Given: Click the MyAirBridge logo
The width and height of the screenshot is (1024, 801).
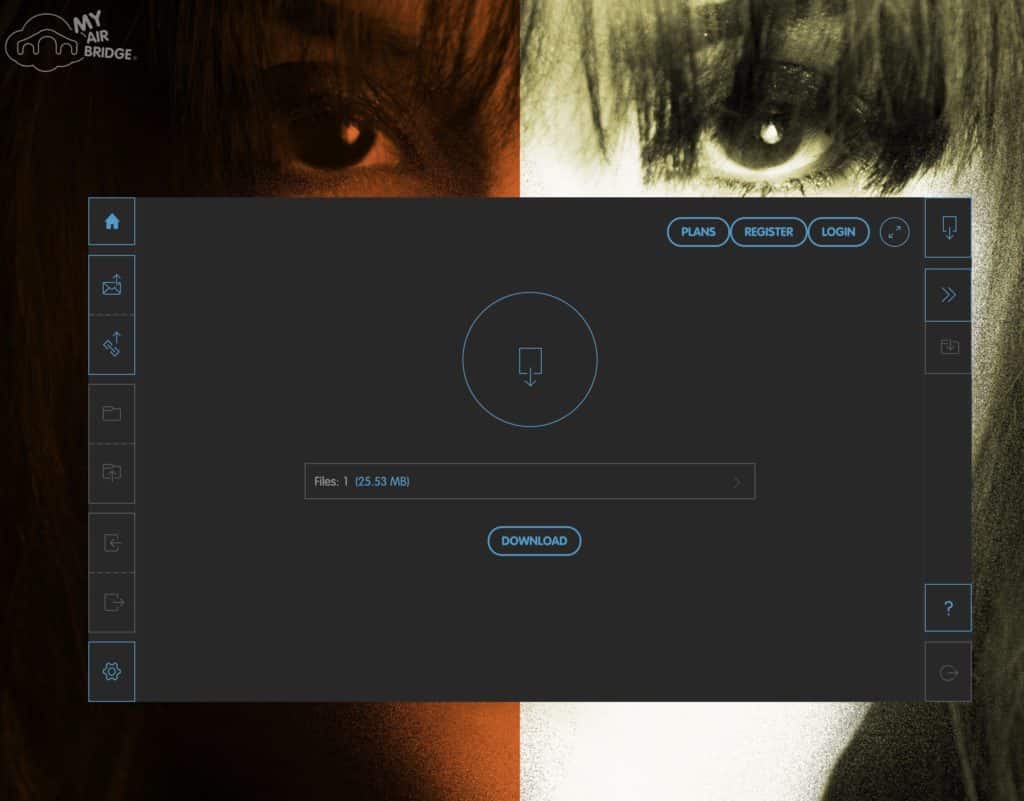Looking at the screenshot, I should pyautogui.click(x=71, y=41).
